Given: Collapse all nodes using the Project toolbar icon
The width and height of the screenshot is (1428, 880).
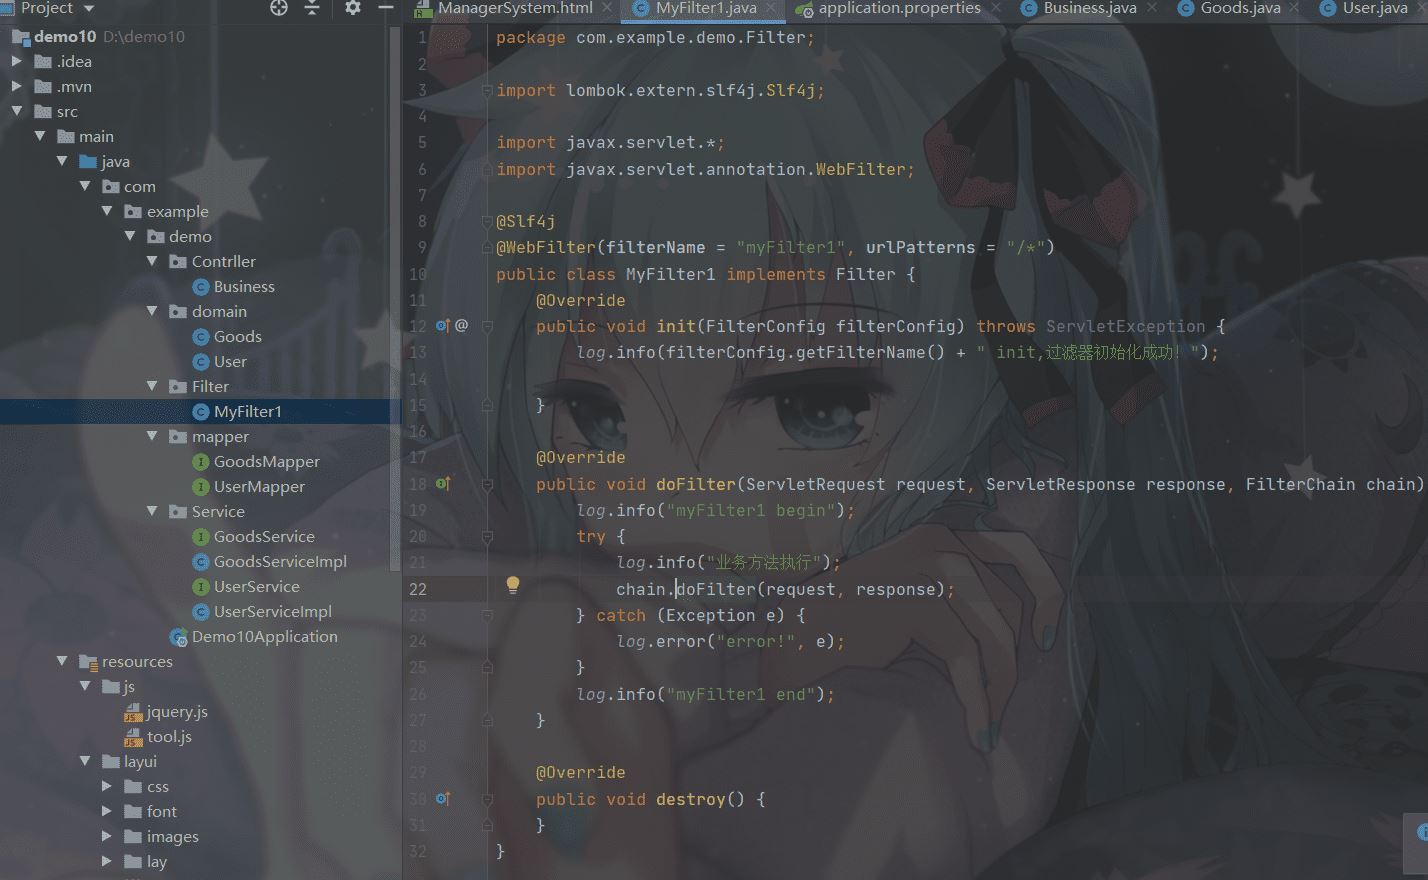Looking at the screenshot, I should tap(312, 8).
